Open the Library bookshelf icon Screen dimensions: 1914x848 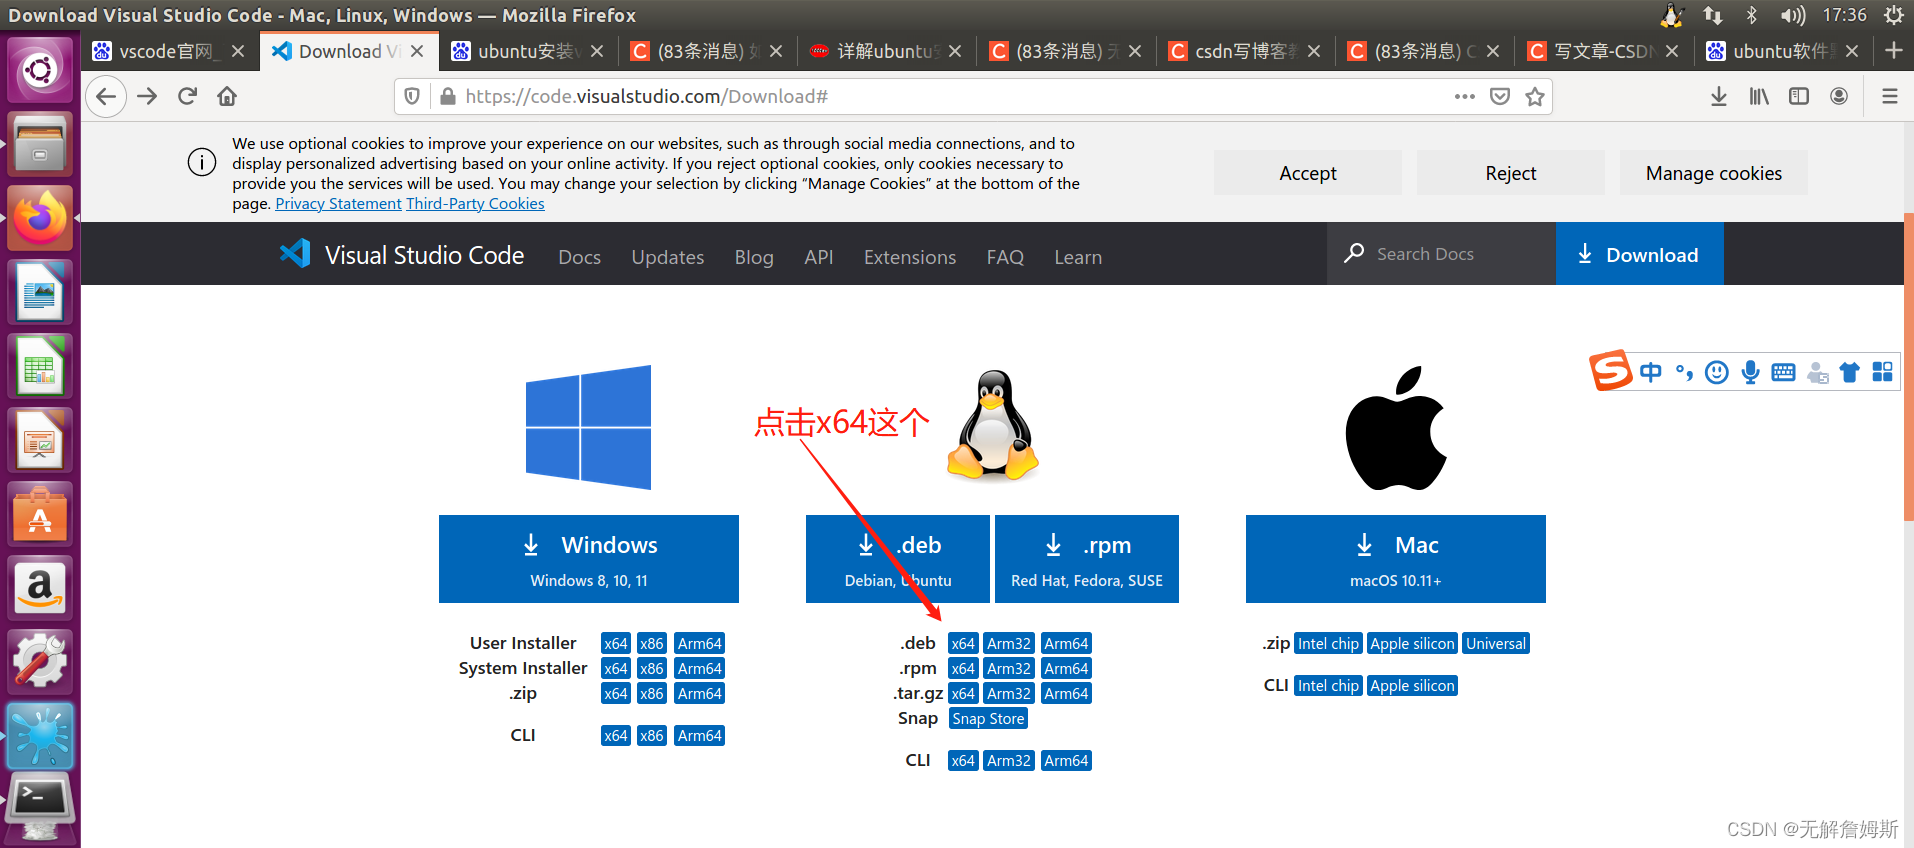(x=1759, y=96)
